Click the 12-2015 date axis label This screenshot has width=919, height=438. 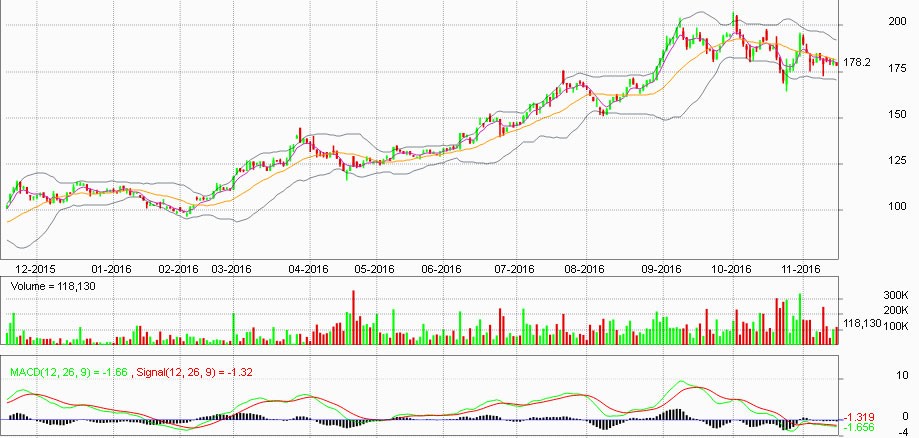coord(37,269)
